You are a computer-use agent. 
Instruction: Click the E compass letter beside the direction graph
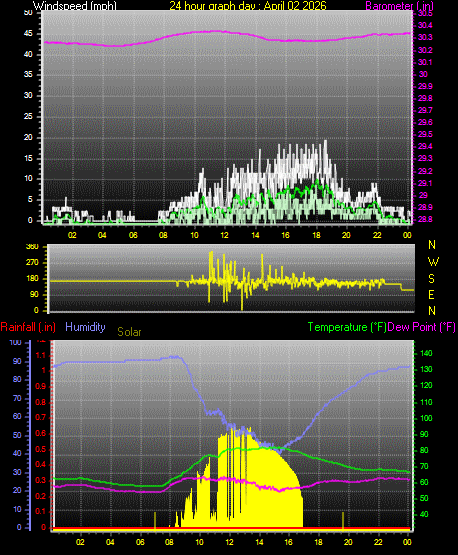431,294
